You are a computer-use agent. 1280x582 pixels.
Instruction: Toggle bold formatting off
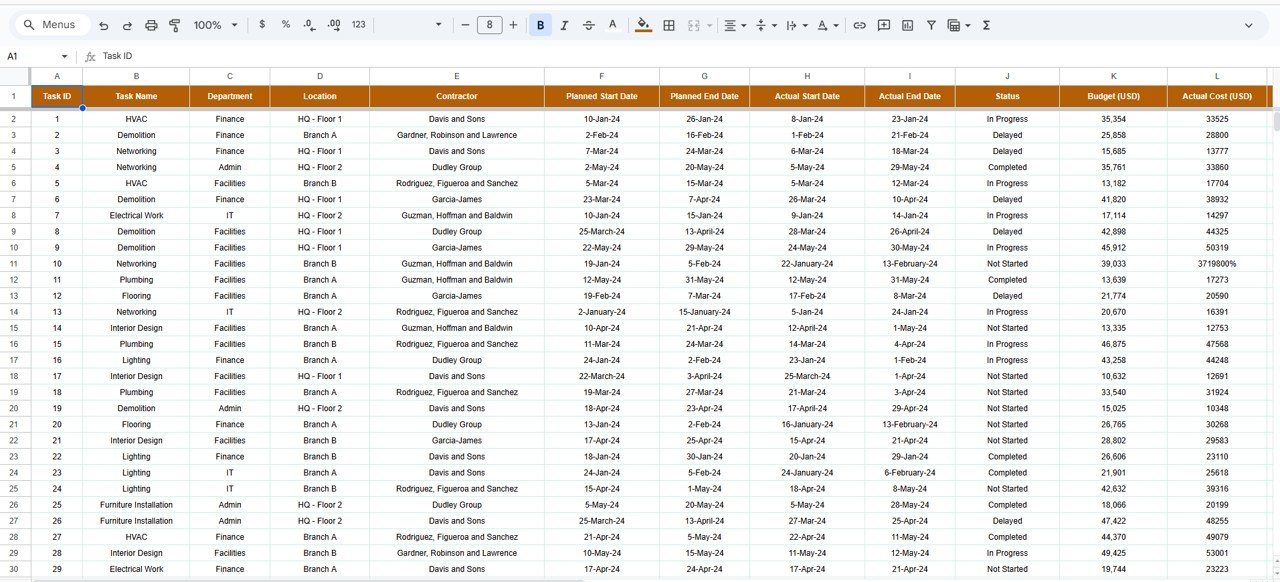click(540, 25)
